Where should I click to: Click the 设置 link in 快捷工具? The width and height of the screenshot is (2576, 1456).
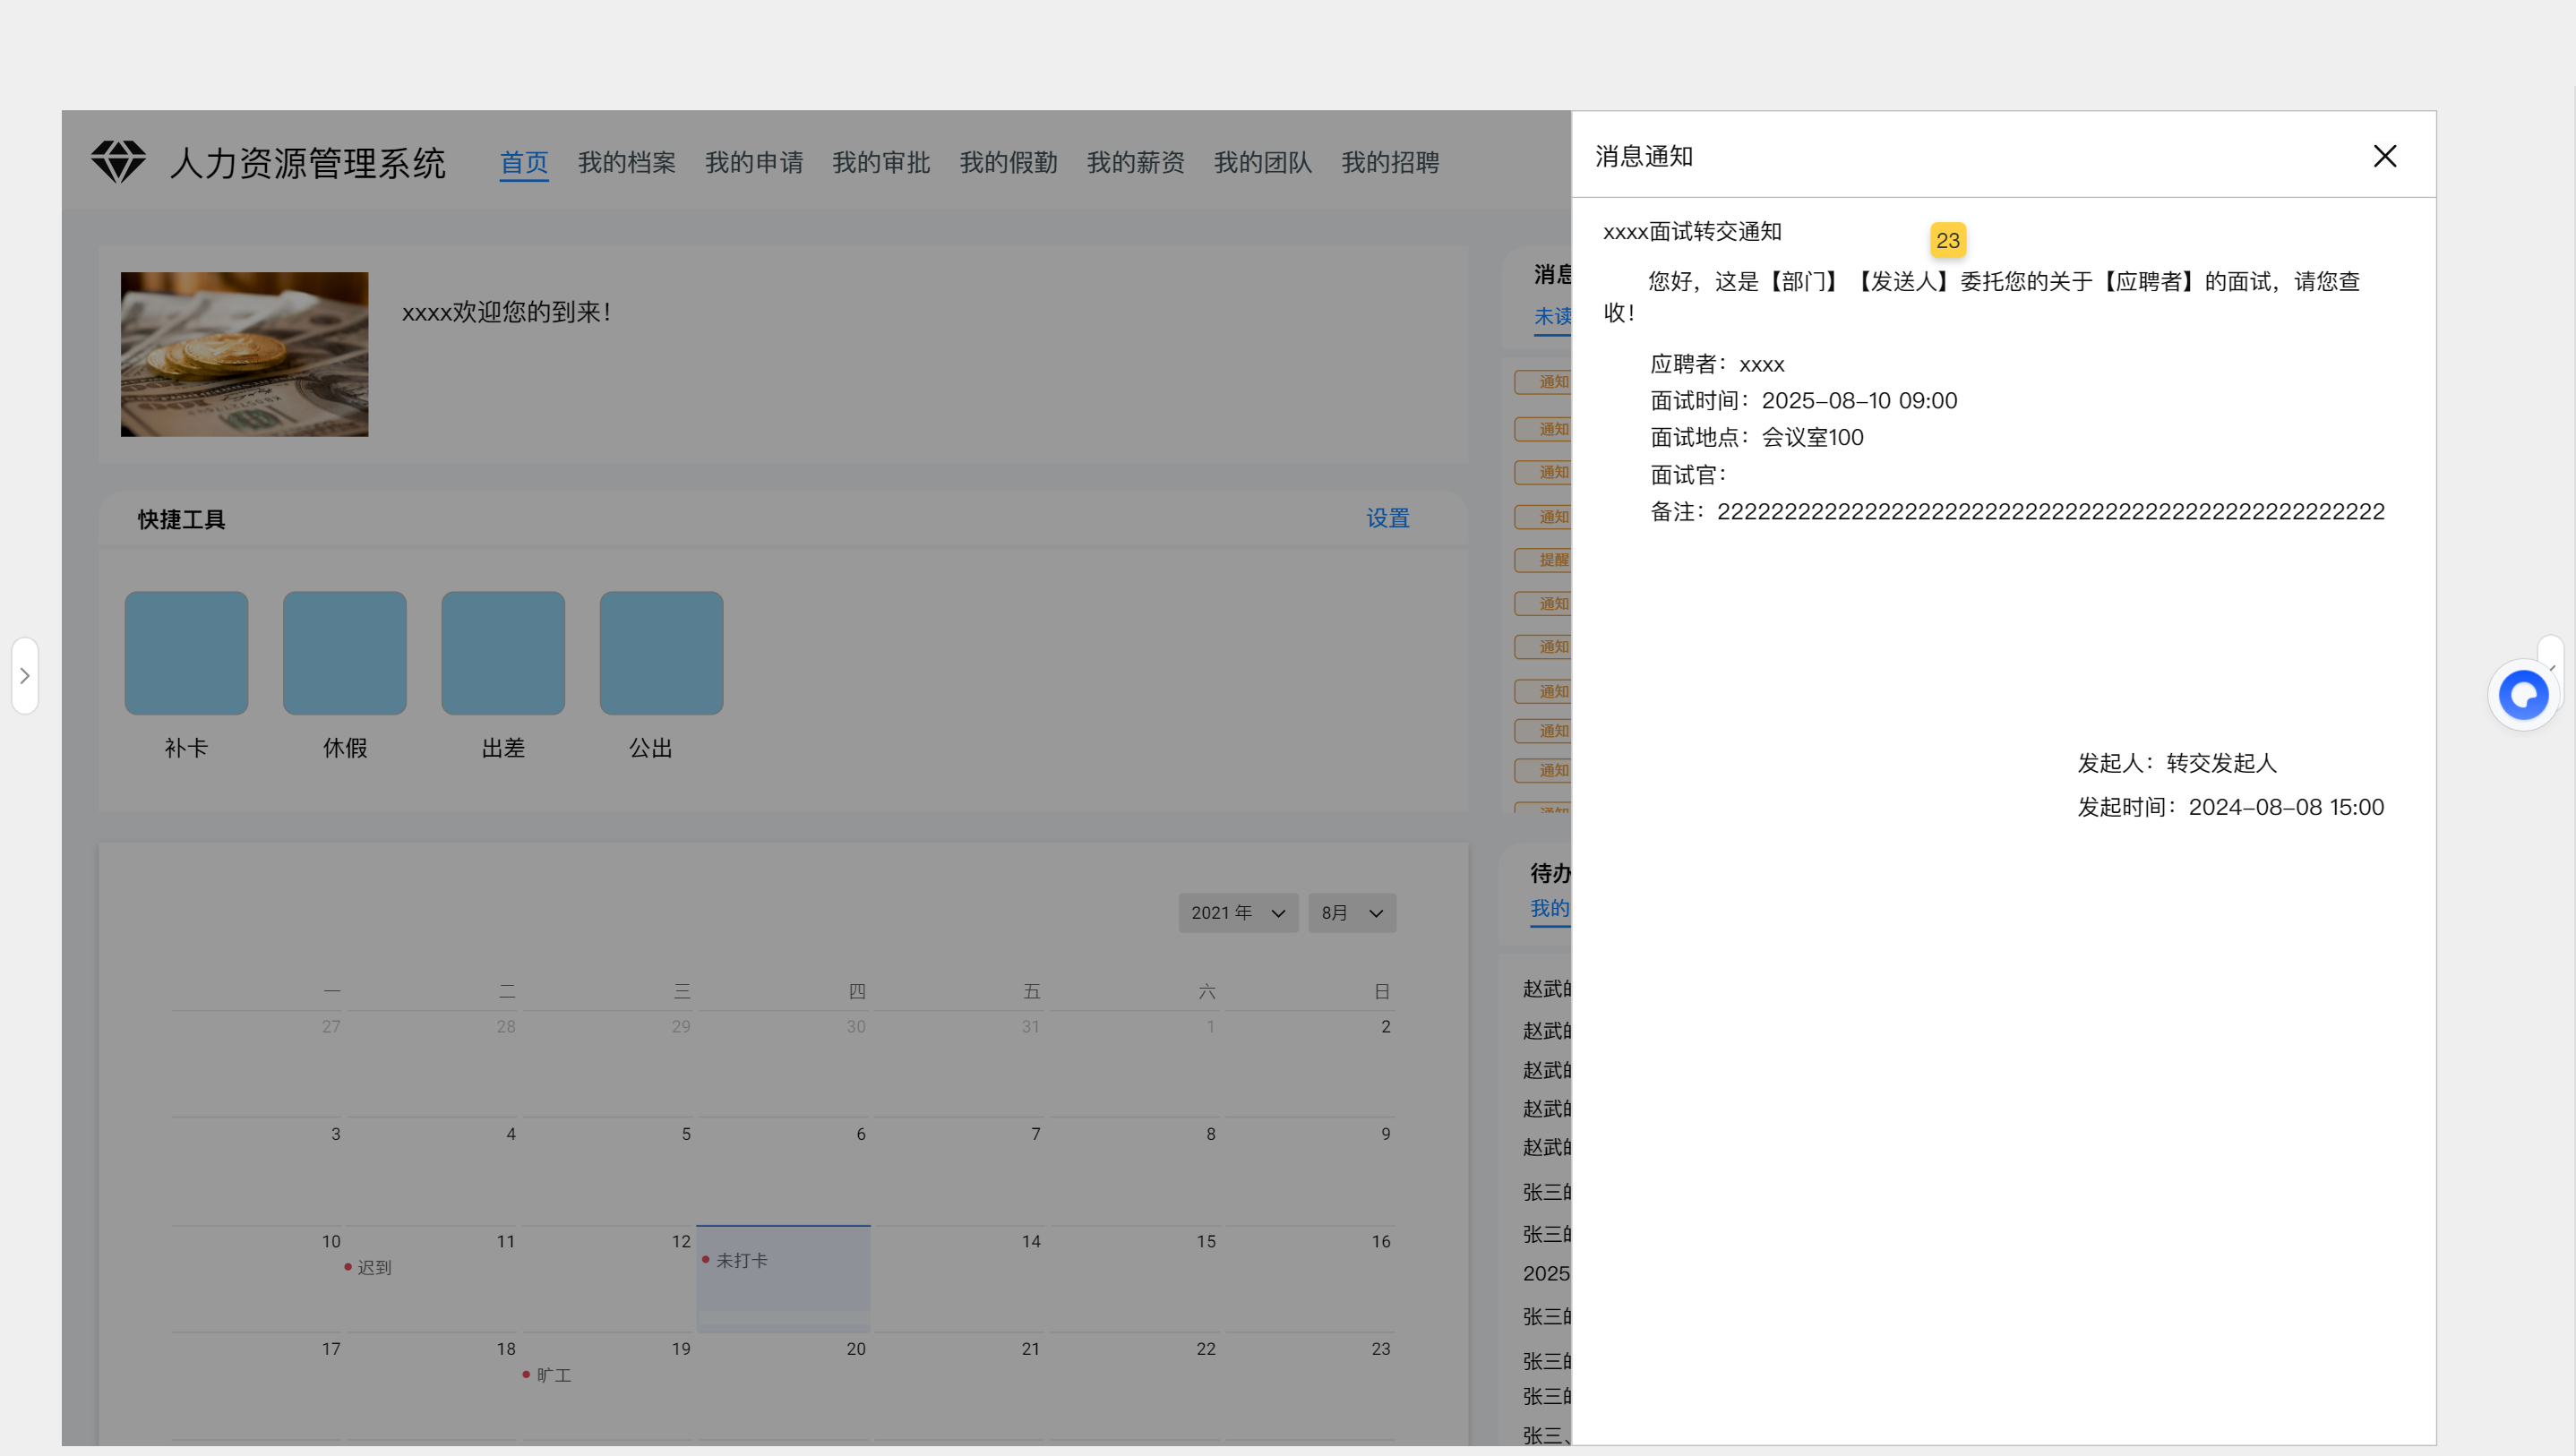[1387, 518]
